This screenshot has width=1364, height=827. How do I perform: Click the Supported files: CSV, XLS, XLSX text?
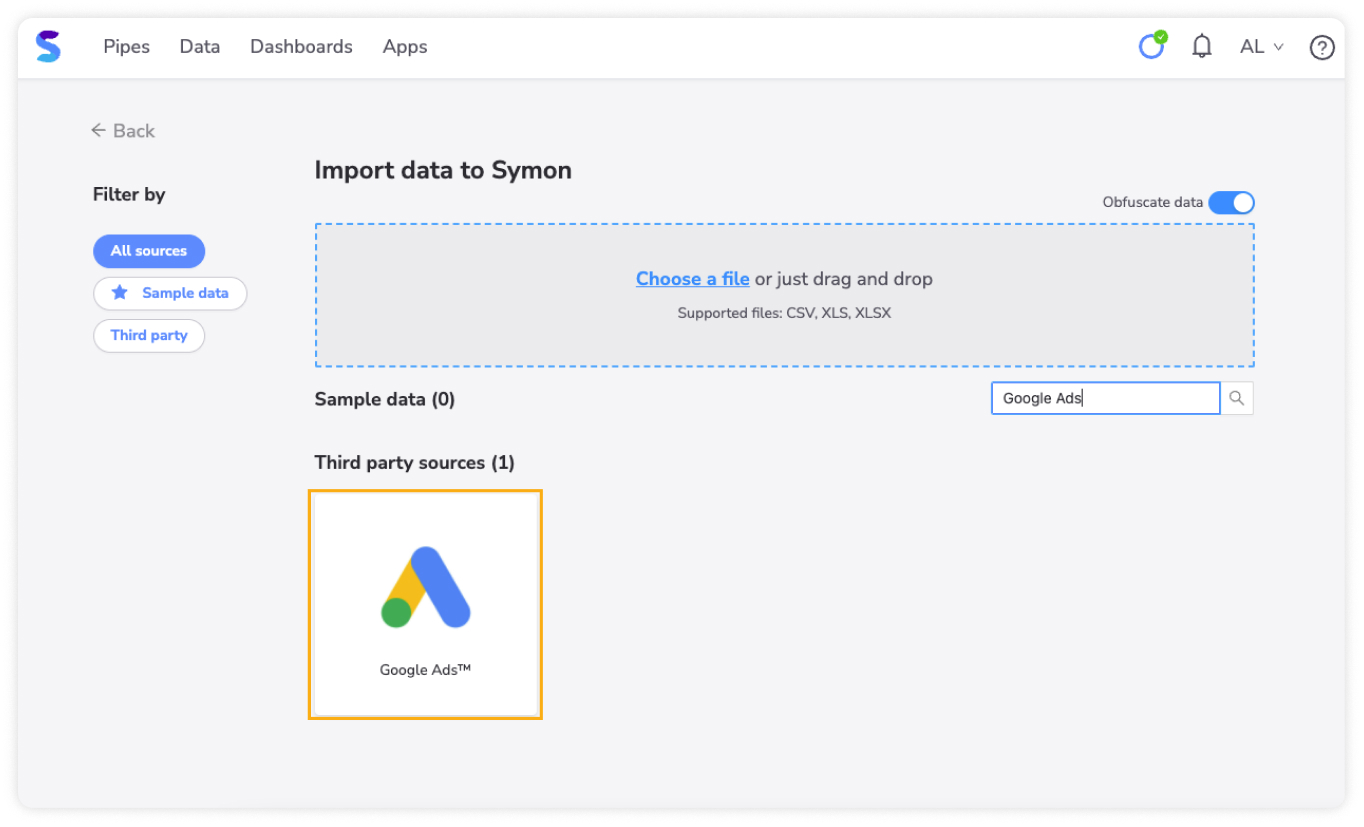click(x=784, y=313)
